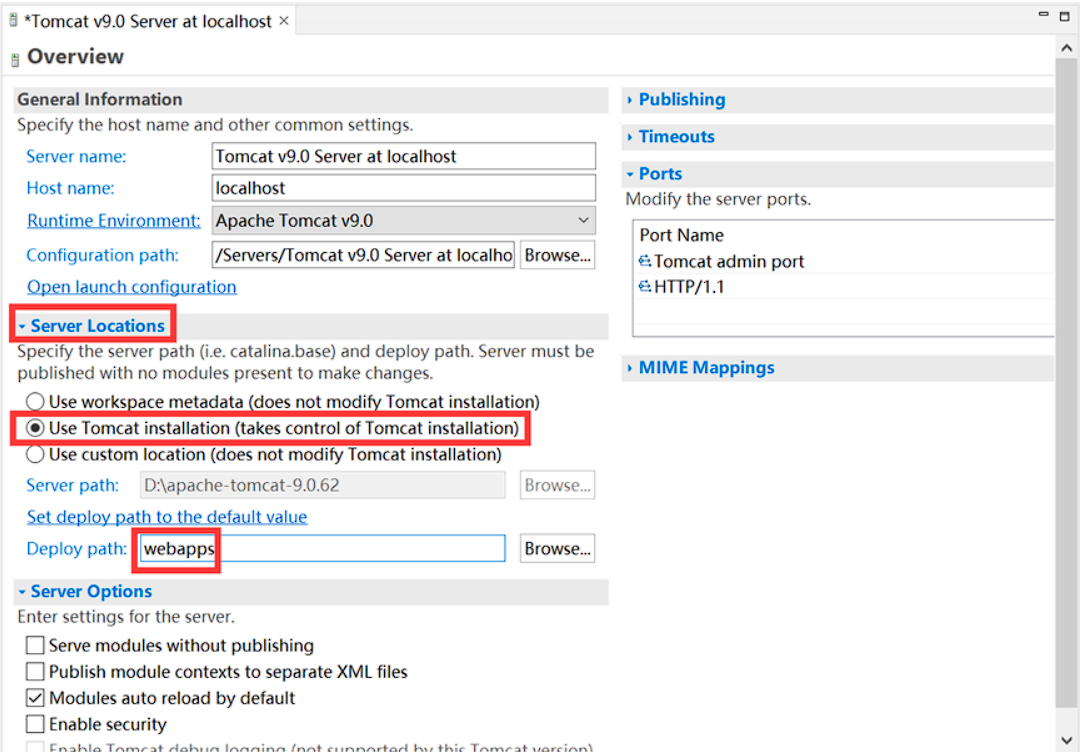This screenshot has height=752, width=1089.
Task: Click the server icon beside Overview heading
Action: 15,60
